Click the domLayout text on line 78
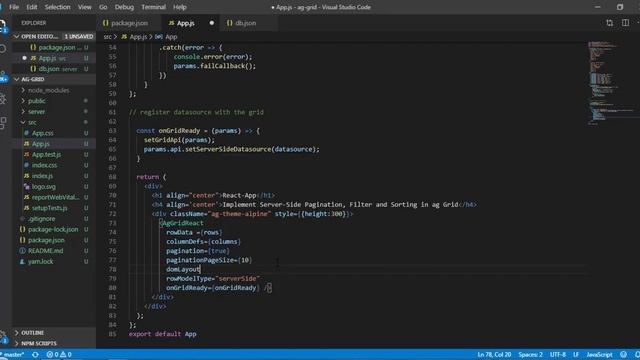640x360 pixels. (183, 269)
